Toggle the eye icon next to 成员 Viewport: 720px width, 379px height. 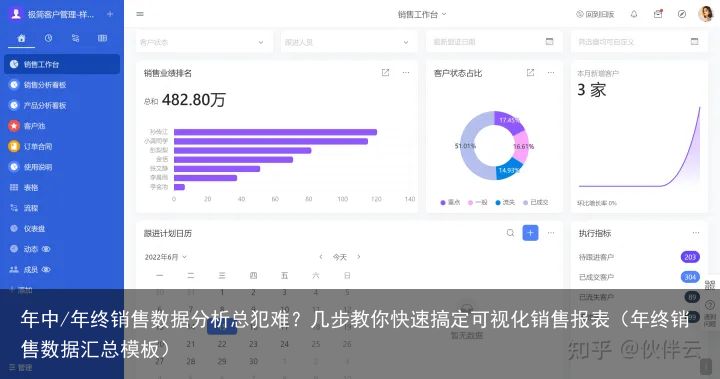(x=46, y=270)
